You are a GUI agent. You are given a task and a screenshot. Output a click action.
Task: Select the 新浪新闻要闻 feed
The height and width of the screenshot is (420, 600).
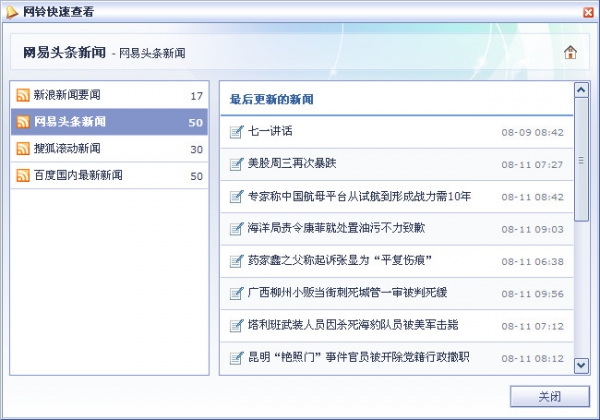(x=109, y=95)
